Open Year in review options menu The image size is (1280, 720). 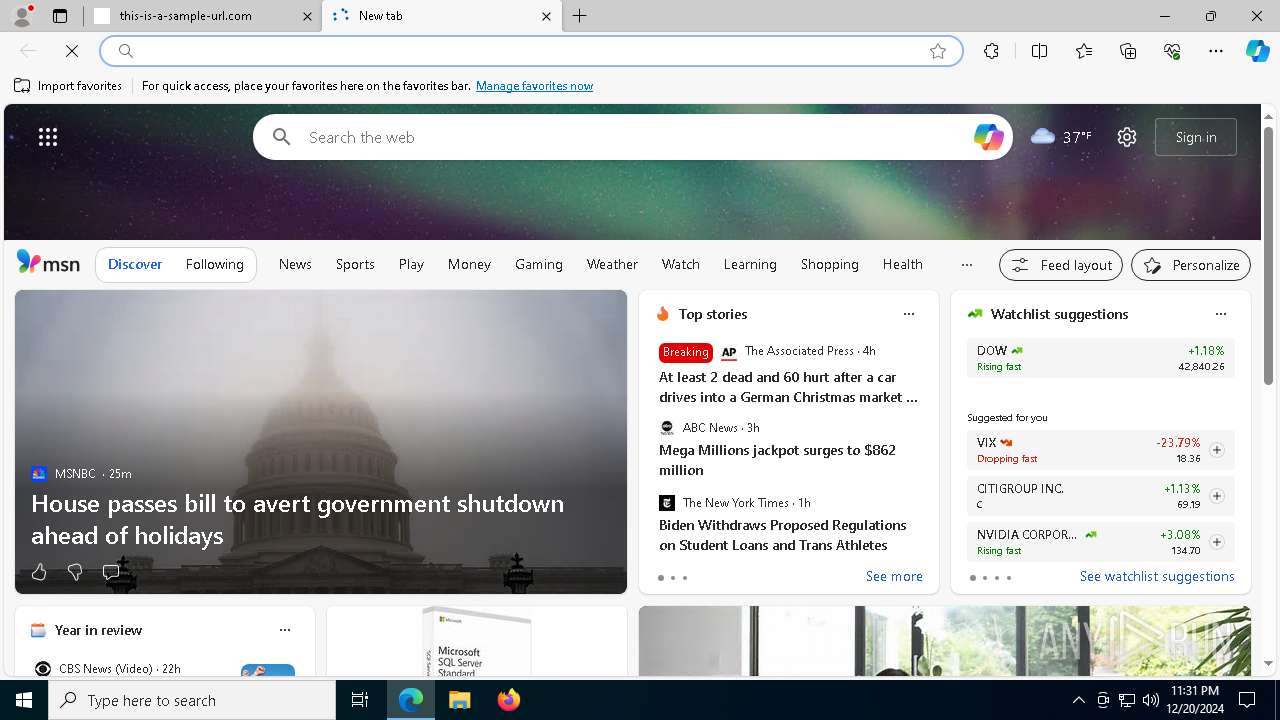(285, 630)
